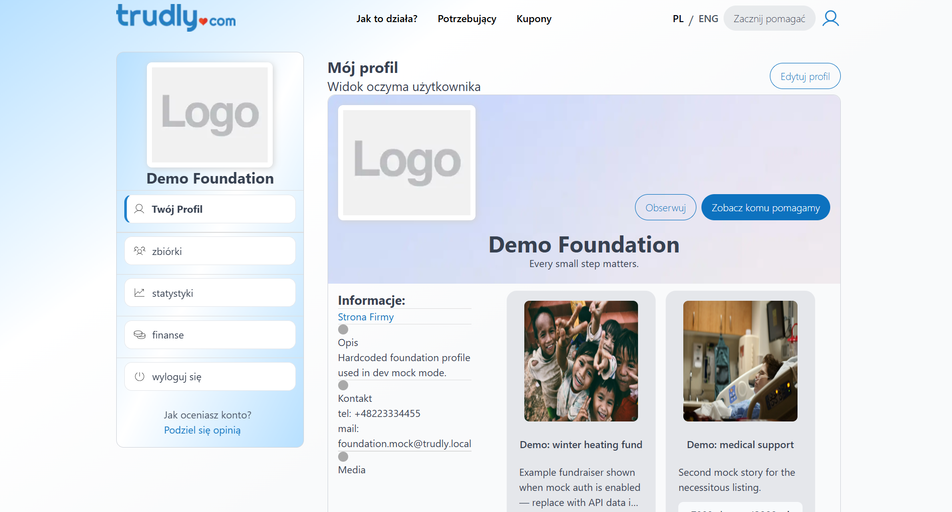Switch language to ENG

click(x=708, y=19)
